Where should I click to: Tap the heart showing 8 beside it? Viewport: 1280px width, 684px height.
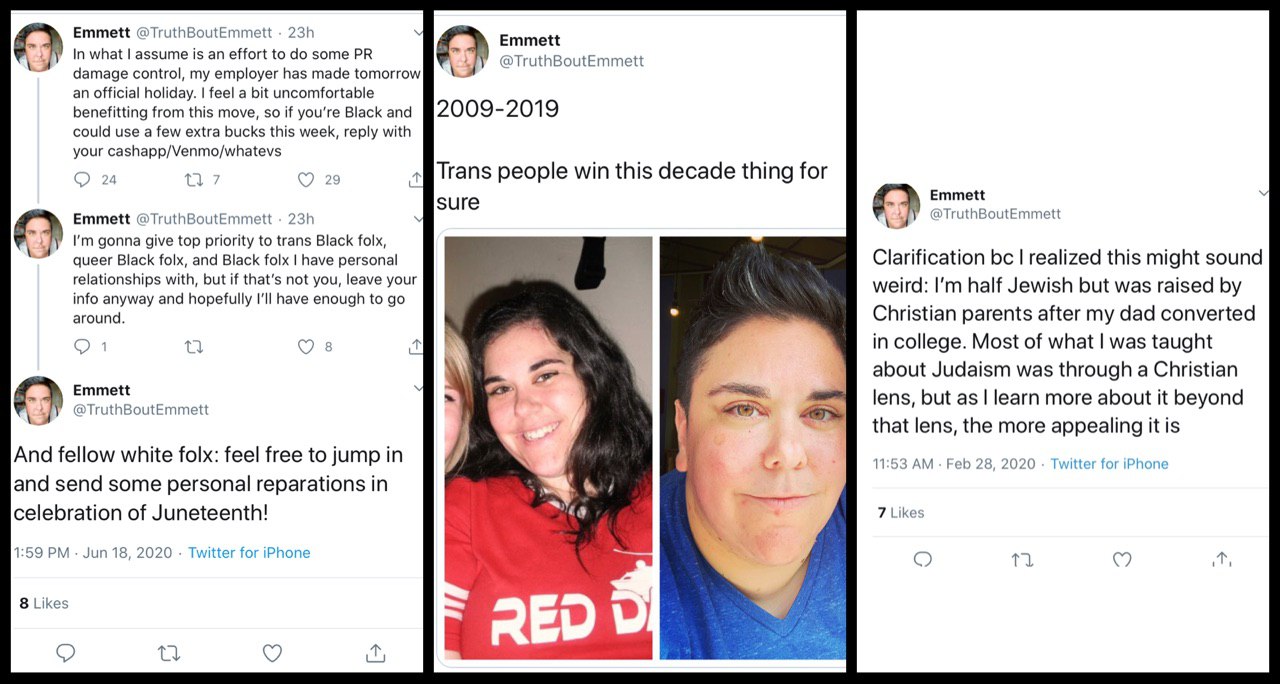[x=306, y=347]
